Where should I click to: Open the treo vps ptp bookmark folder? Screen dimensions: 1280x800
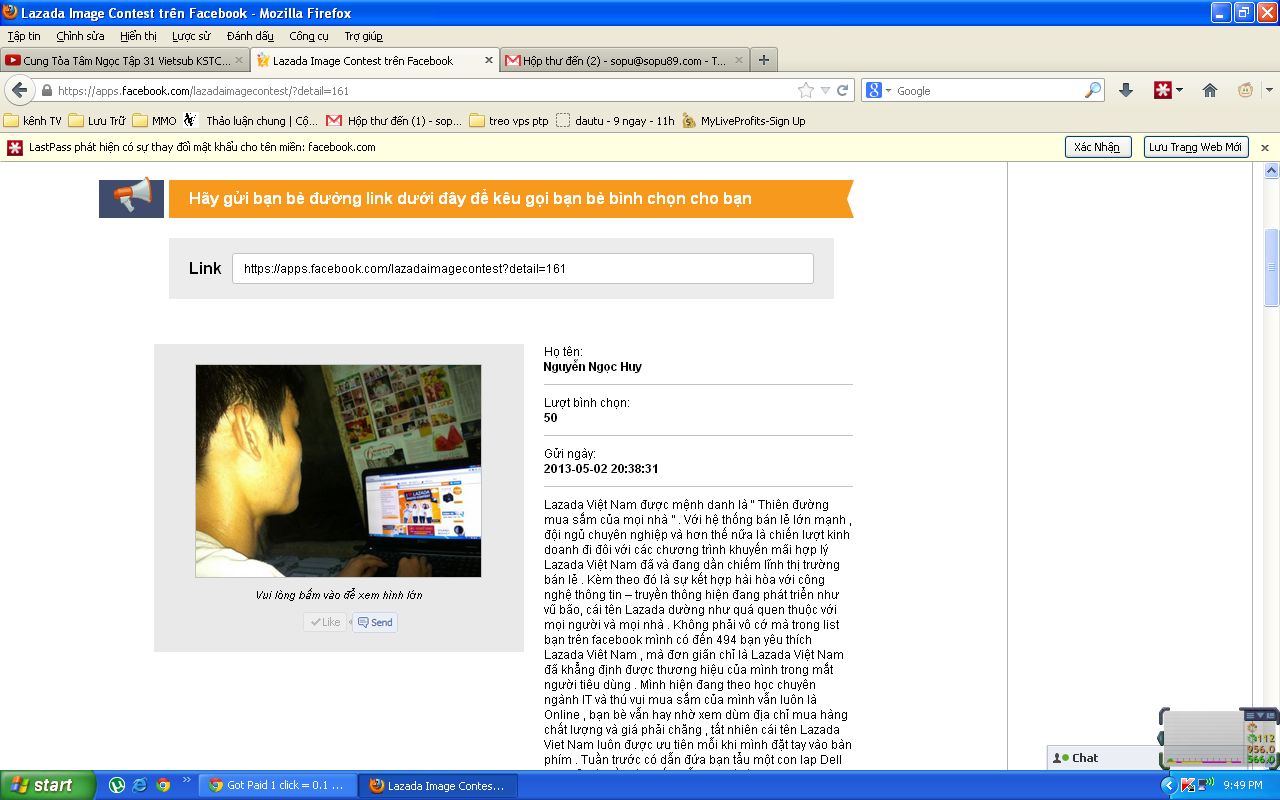pos(509,121)
